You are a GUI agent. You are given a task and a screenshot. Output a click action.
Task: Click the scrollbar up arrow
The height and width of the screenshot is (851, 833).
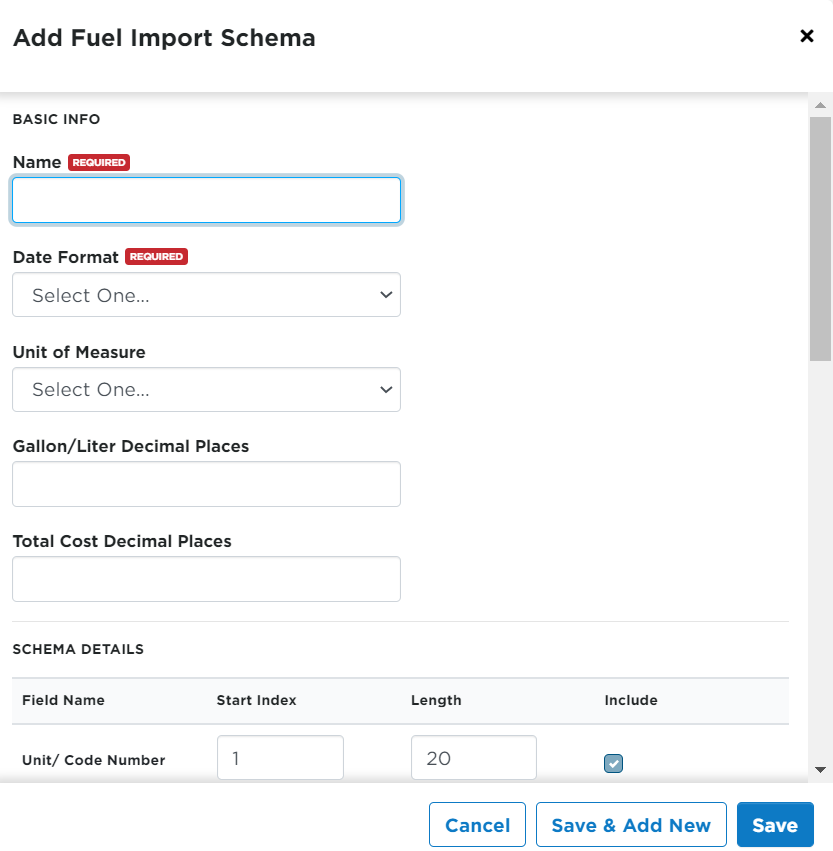click(x=820, y=105)
